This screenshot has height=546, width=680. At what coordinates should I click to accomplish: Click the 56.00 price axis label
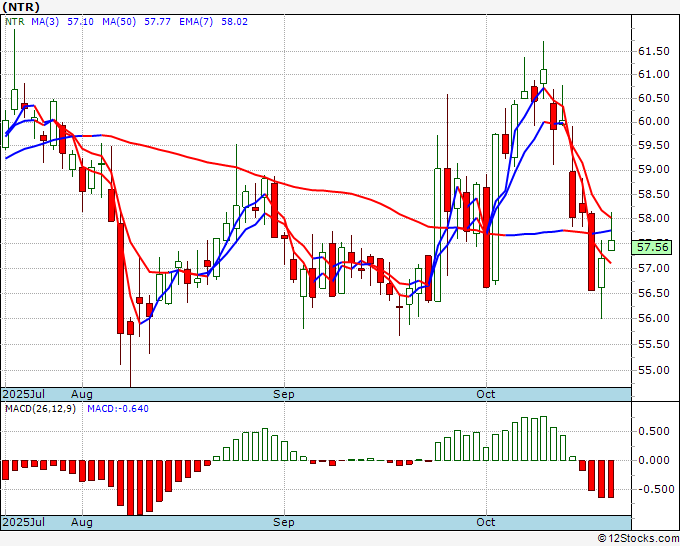pyautogui.click(x=654, y=318)
